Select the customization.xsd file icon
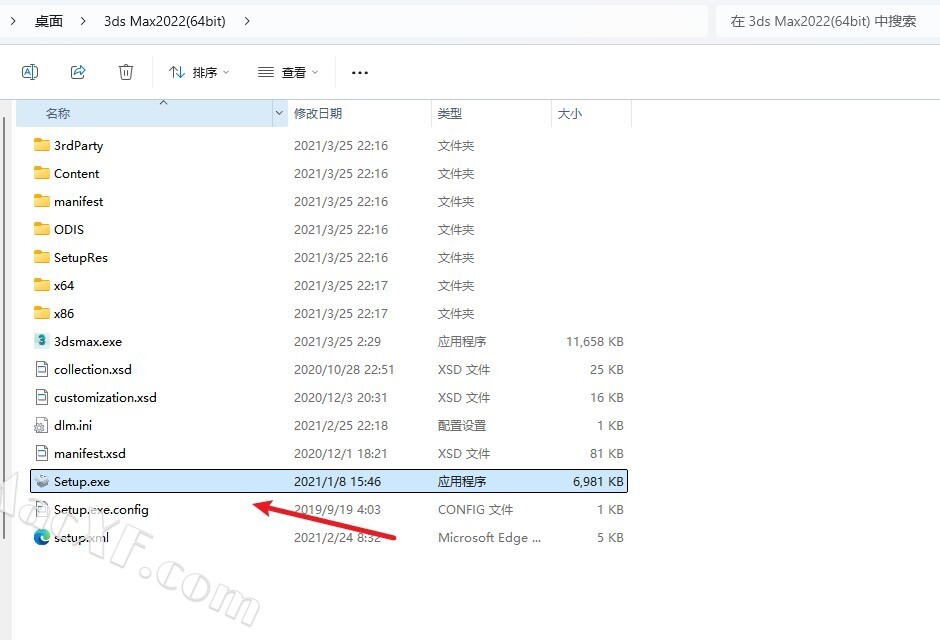The image size is (940, 640). (41, 397)
